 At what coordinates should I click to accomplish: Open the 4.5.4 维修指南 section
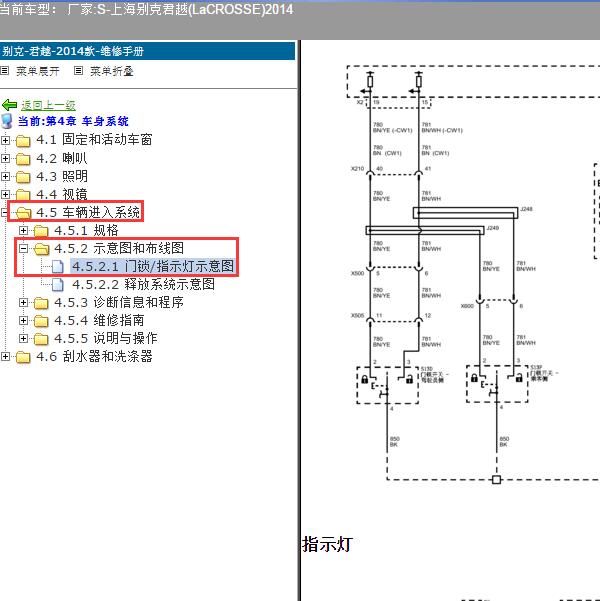pos(99,320)
